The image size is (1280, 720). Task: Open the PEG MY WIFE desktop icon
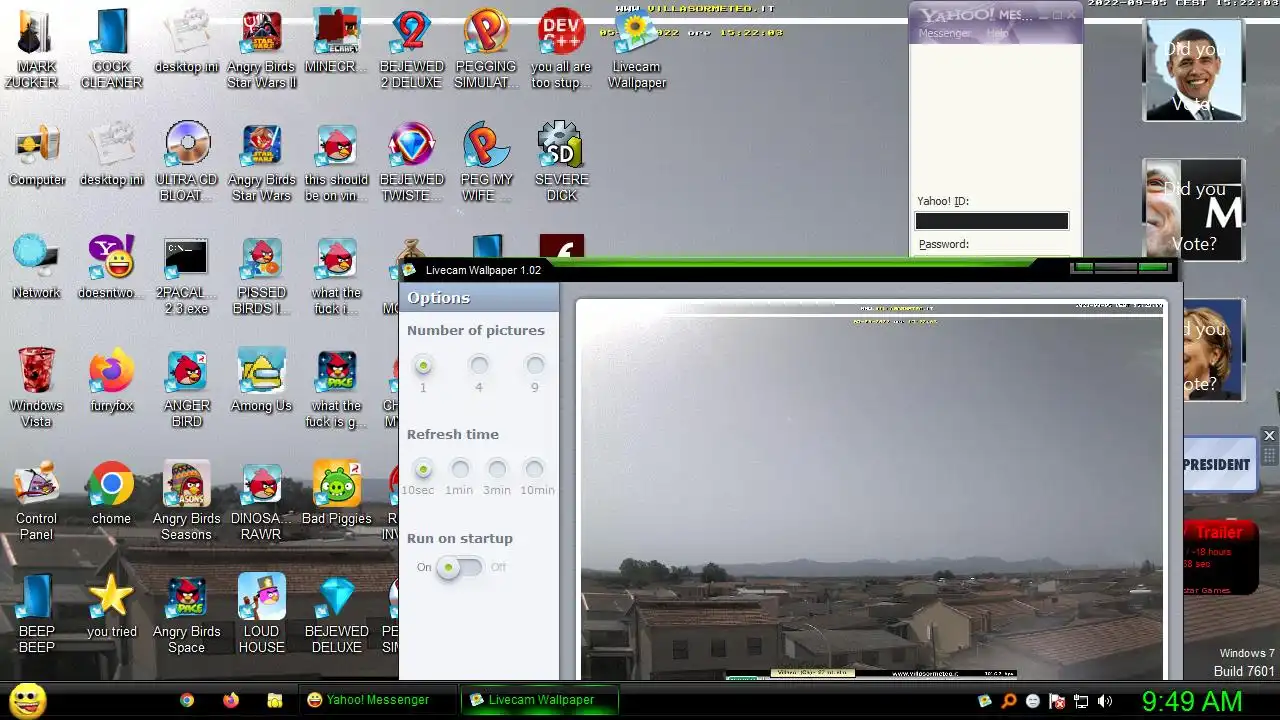tap(486, 161)
